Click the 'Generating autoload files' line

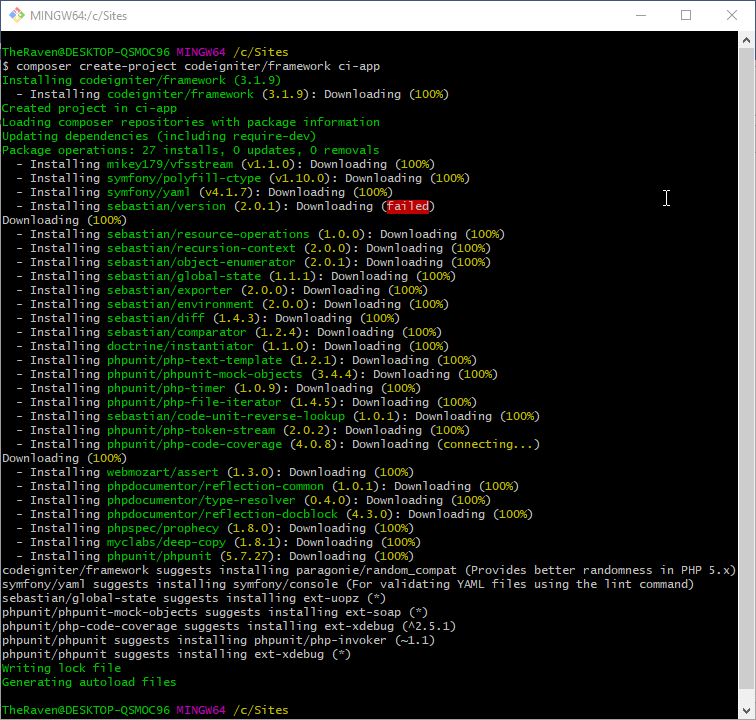pyautogui.click(x=89, y=682)
